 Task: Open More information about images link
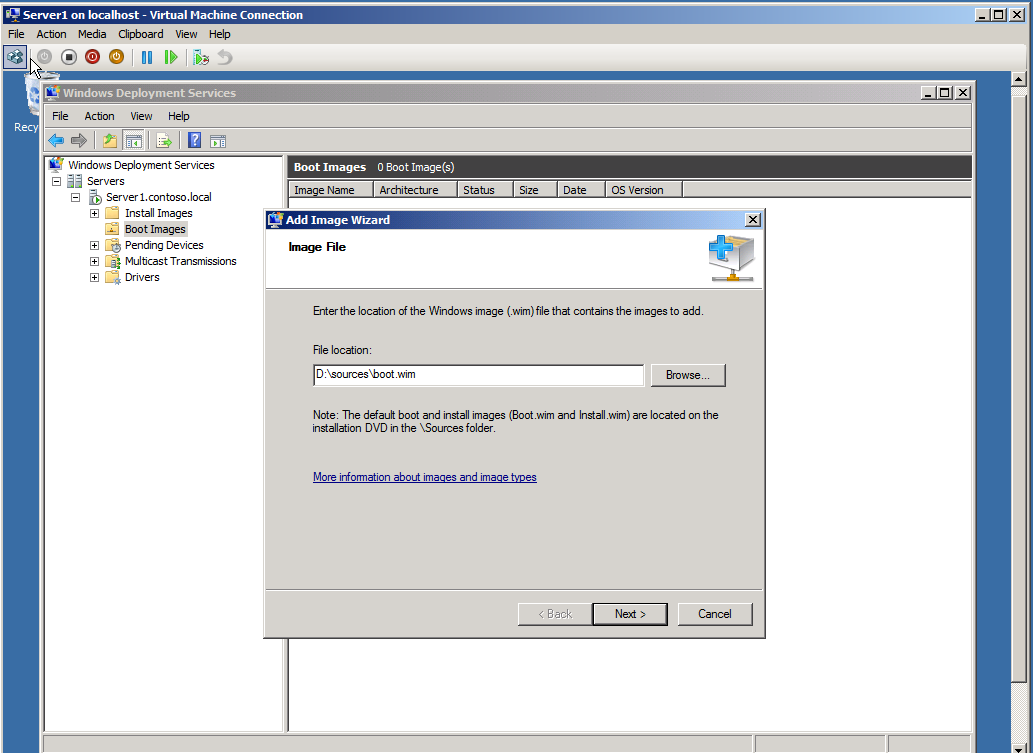424,477
